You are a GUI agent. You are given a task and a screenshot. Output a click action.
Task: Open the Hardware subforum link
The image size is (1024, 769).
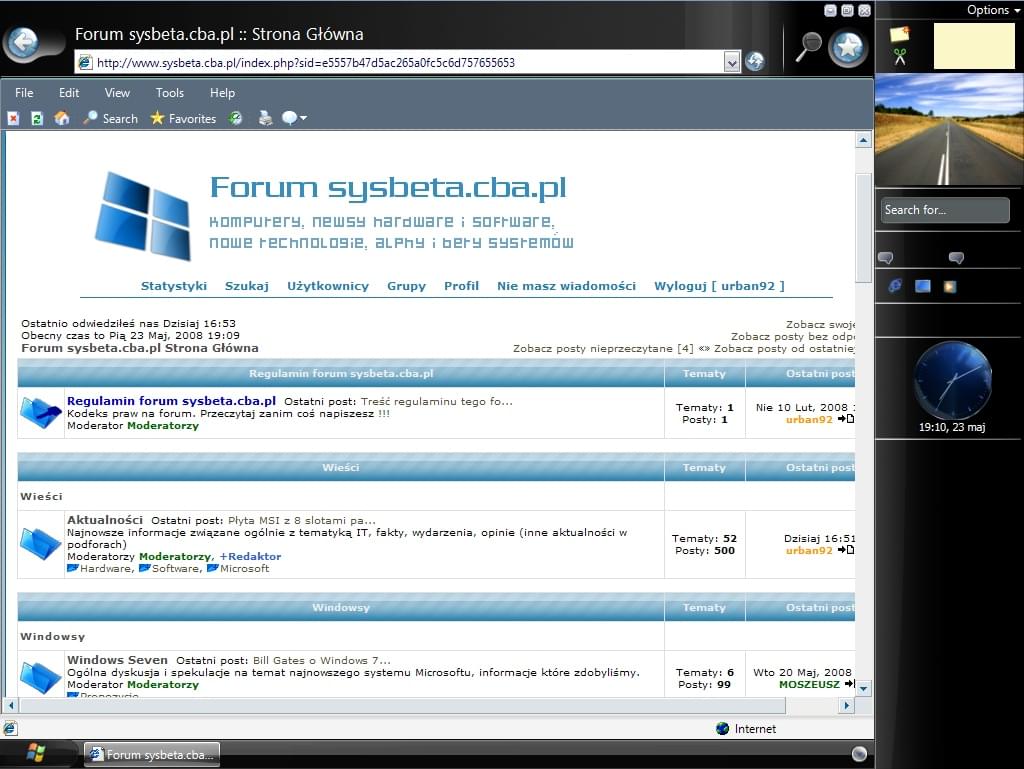[x=105, y=569]
